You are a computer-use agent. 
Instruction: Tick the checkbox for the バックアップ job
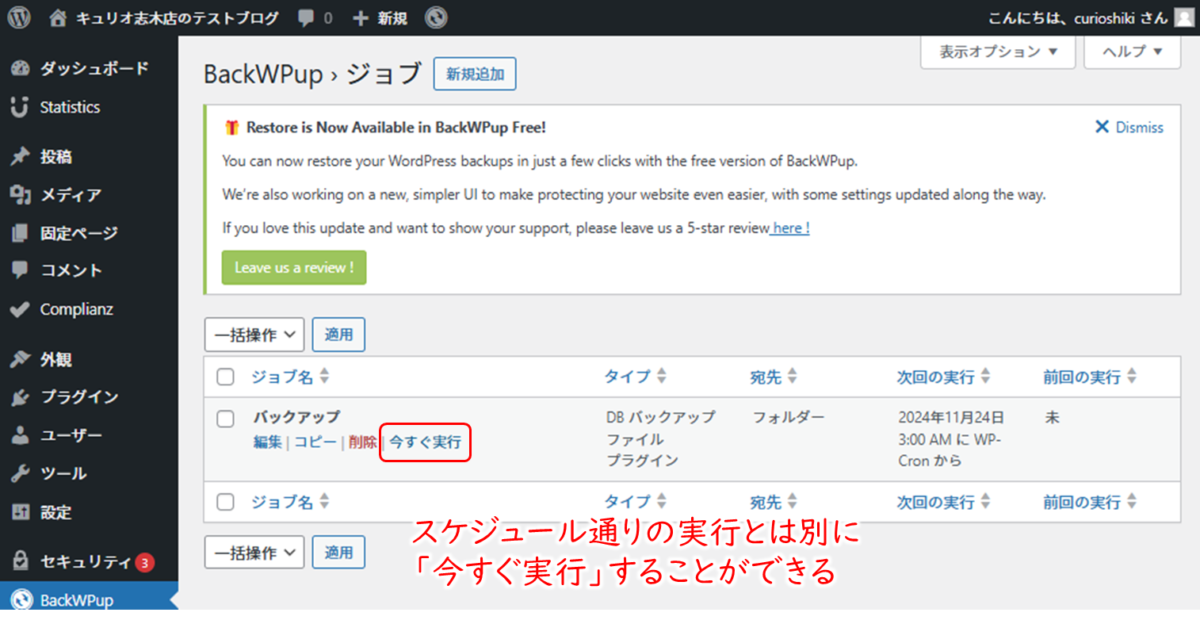[225, 418]
